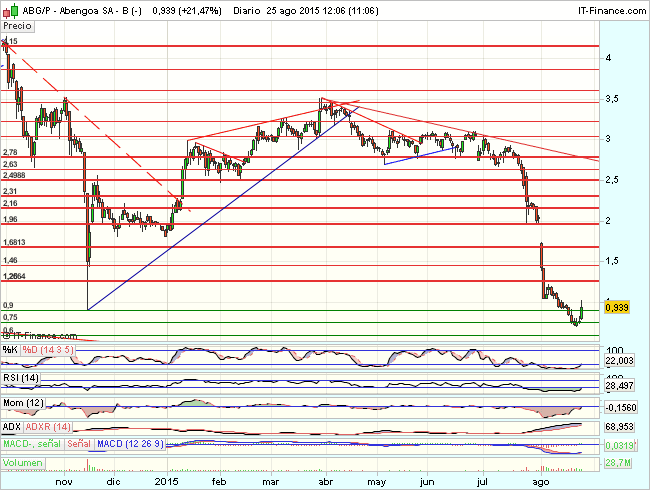This screenshot has height=490, width=650.
Task: Click the nov label on the time axis
Action: pyautogui.click(x=64, y=482)
